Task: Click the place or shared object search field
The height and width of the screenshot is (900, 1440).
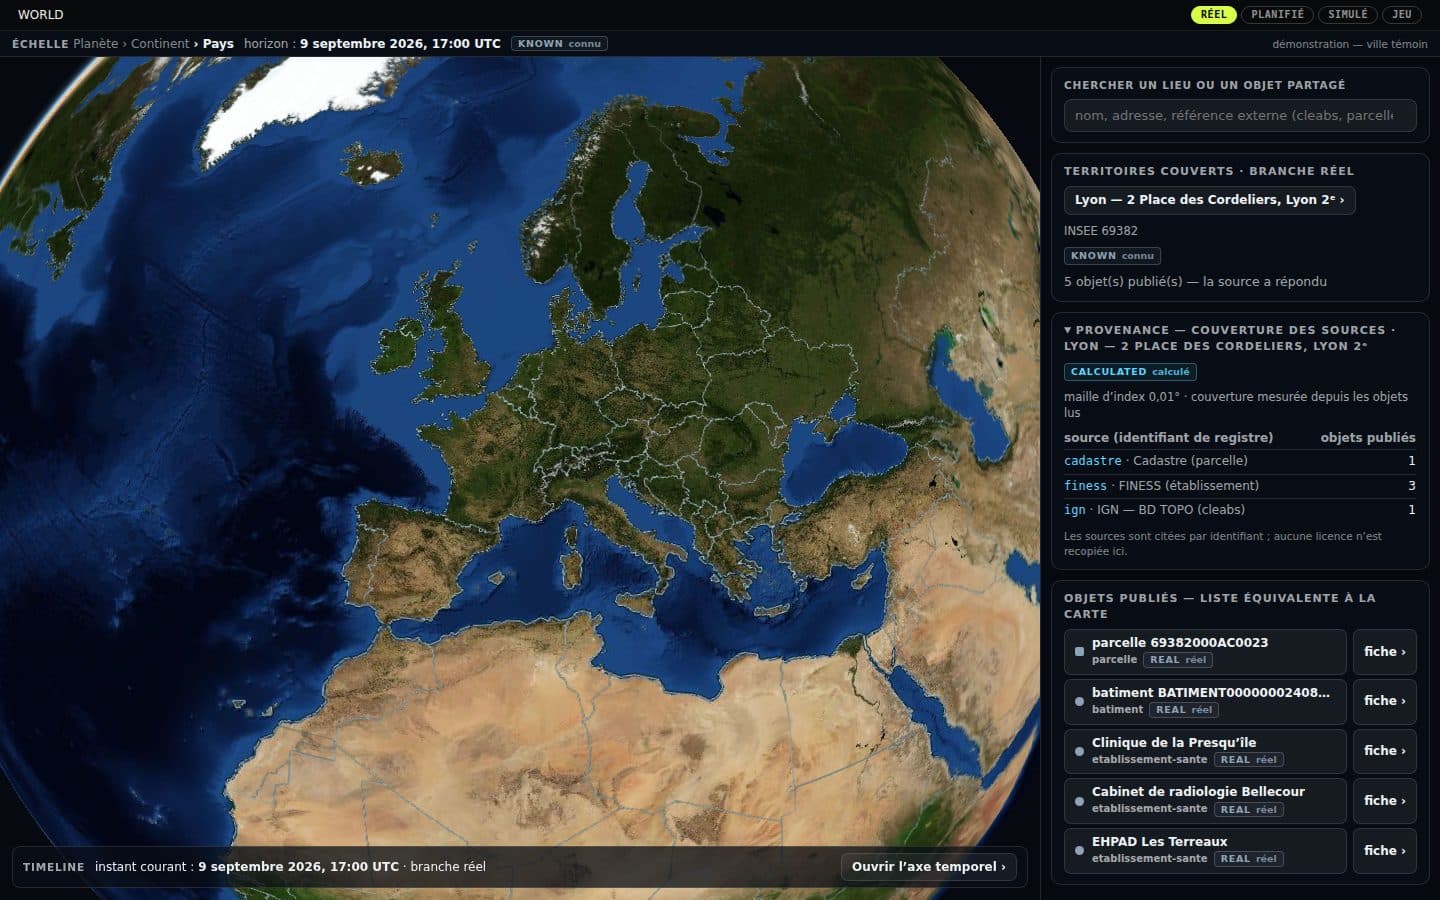Action: 1240,115
